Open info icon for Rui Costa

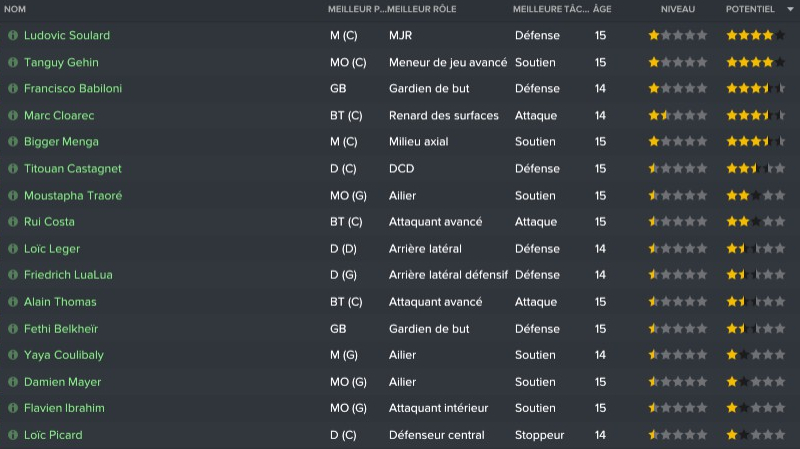click(x=13, y=222)
